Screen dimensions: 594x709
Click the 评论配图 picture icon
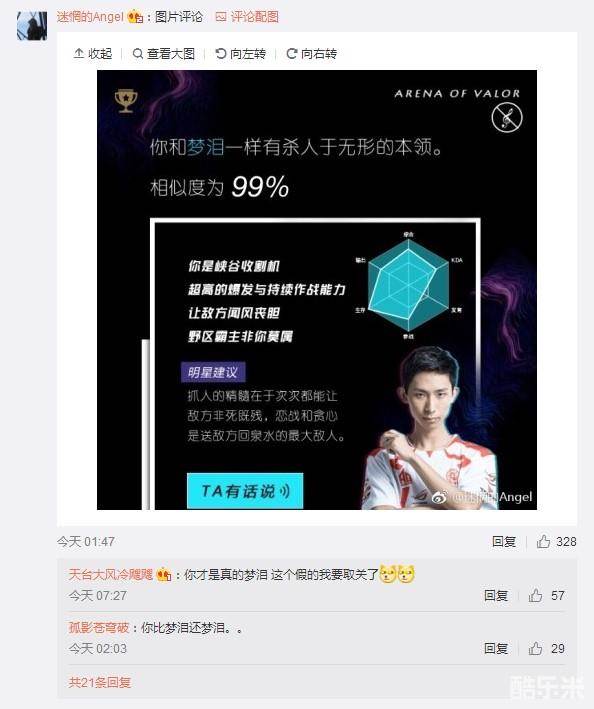(221, 17)
